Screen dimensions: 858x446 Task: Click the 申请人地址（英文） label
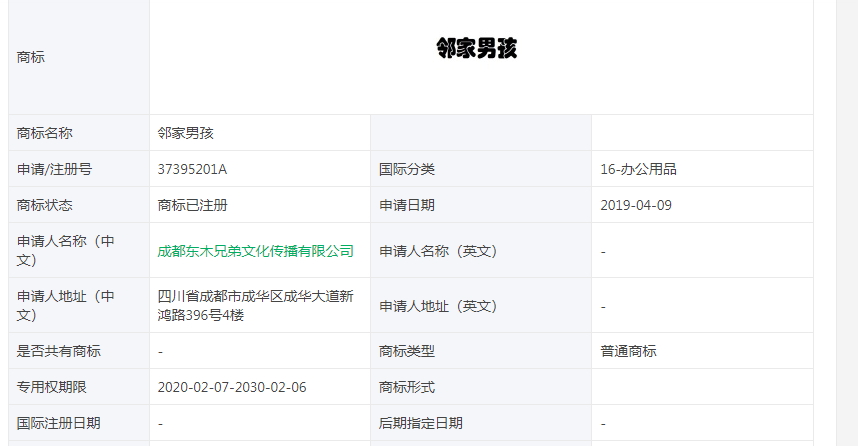click(x=438, y=306)
